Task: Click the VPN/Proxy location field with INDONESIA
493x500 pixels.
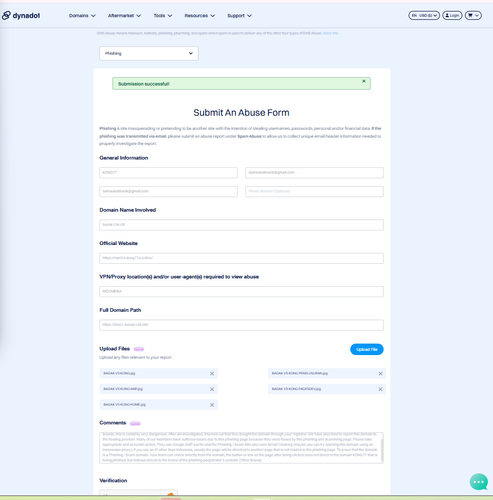Action: pyautogui.click(x=241, y=291)
